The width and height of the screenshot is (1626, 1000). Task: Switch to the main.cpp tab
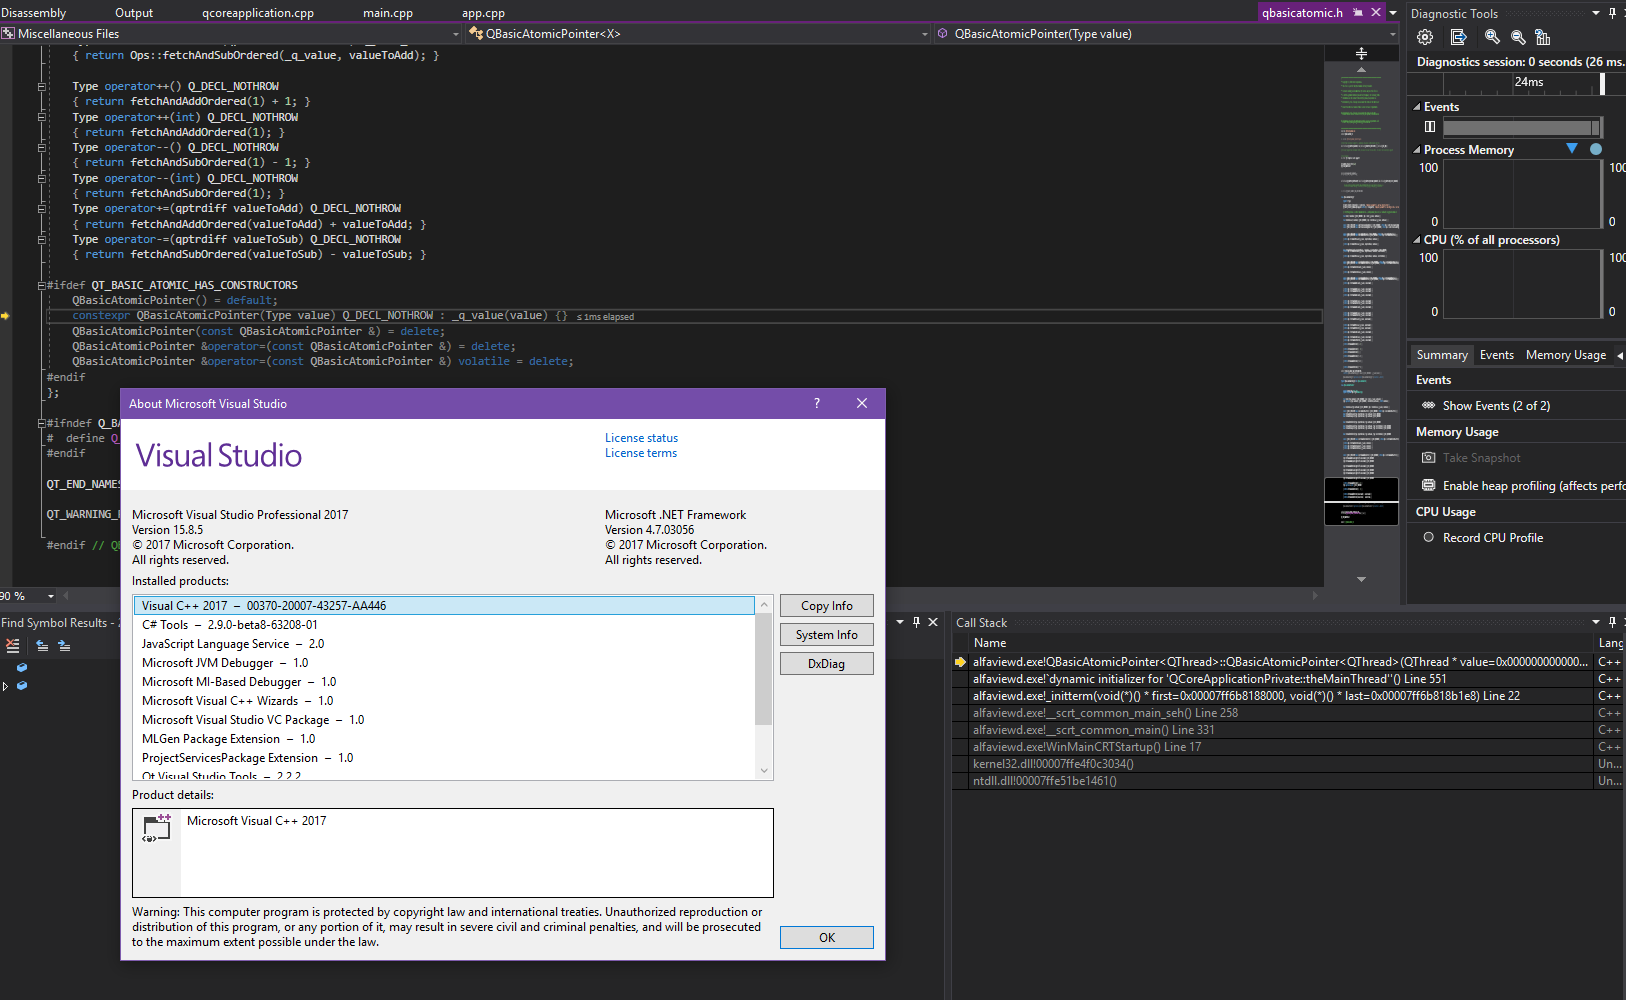pos(387,13)
